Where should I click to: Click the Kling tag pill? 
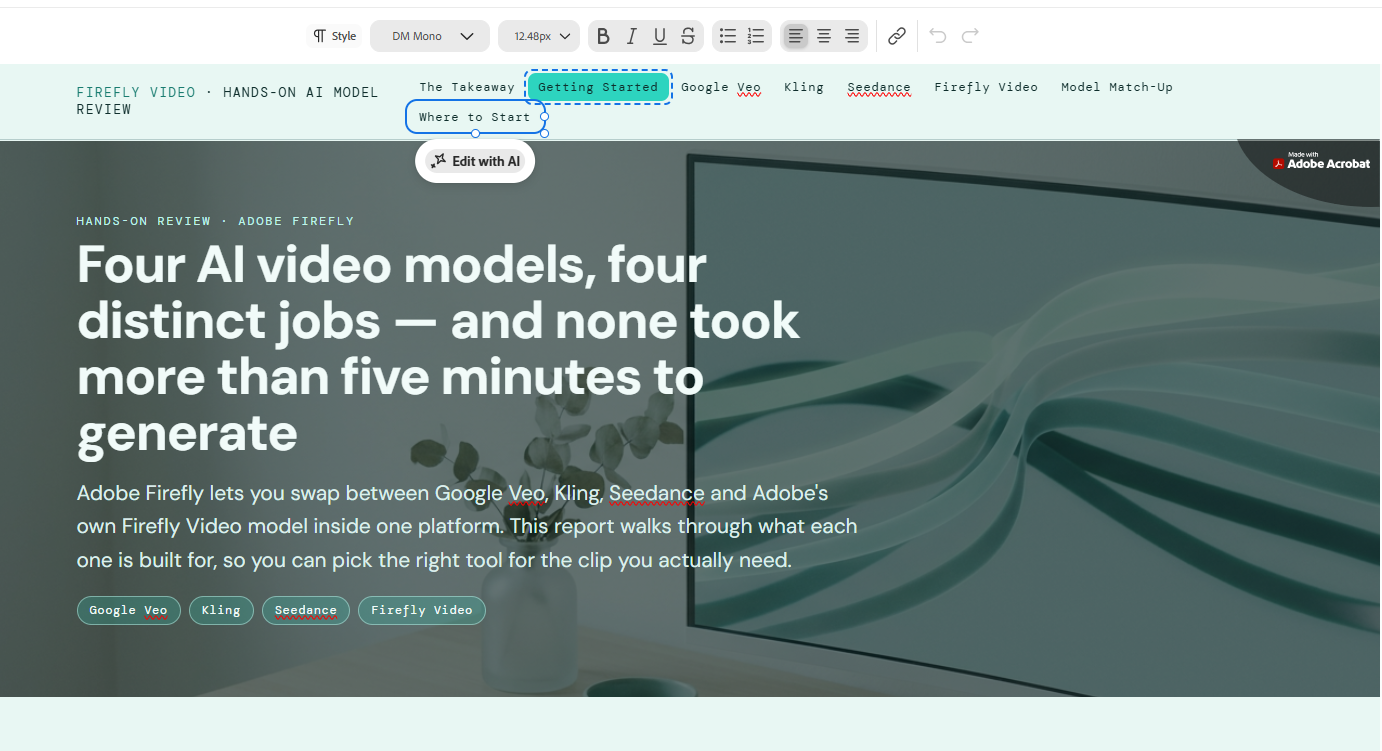point(221,610)
